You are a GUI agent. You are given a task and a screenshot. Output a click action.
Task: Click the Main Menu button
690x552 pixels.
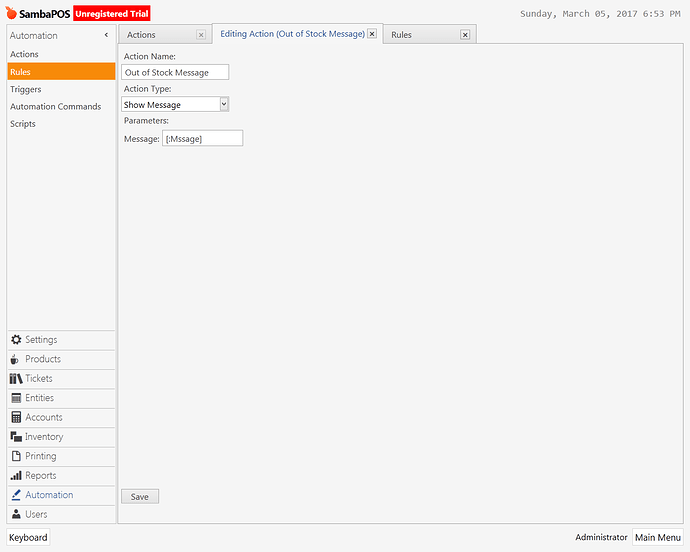point(658,537)
